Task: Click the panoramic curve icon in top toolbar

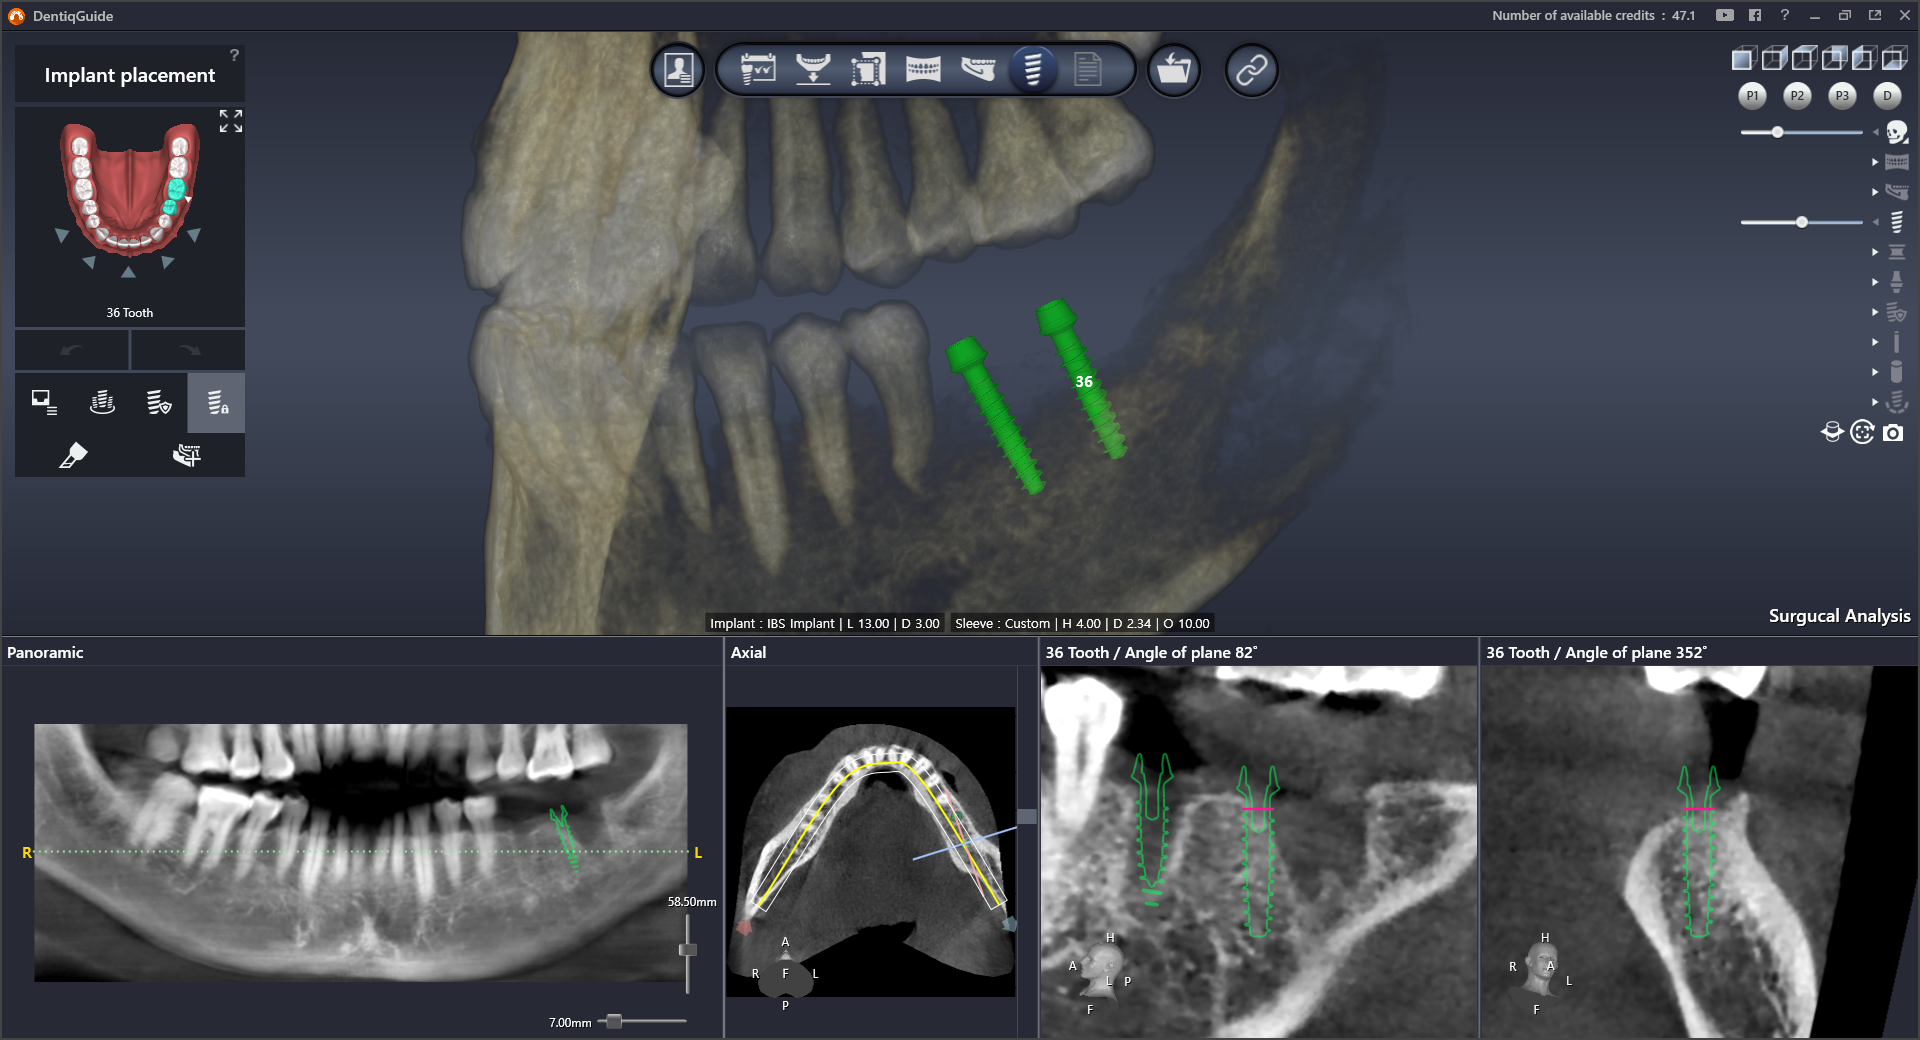Action: (x=923, y=69)
